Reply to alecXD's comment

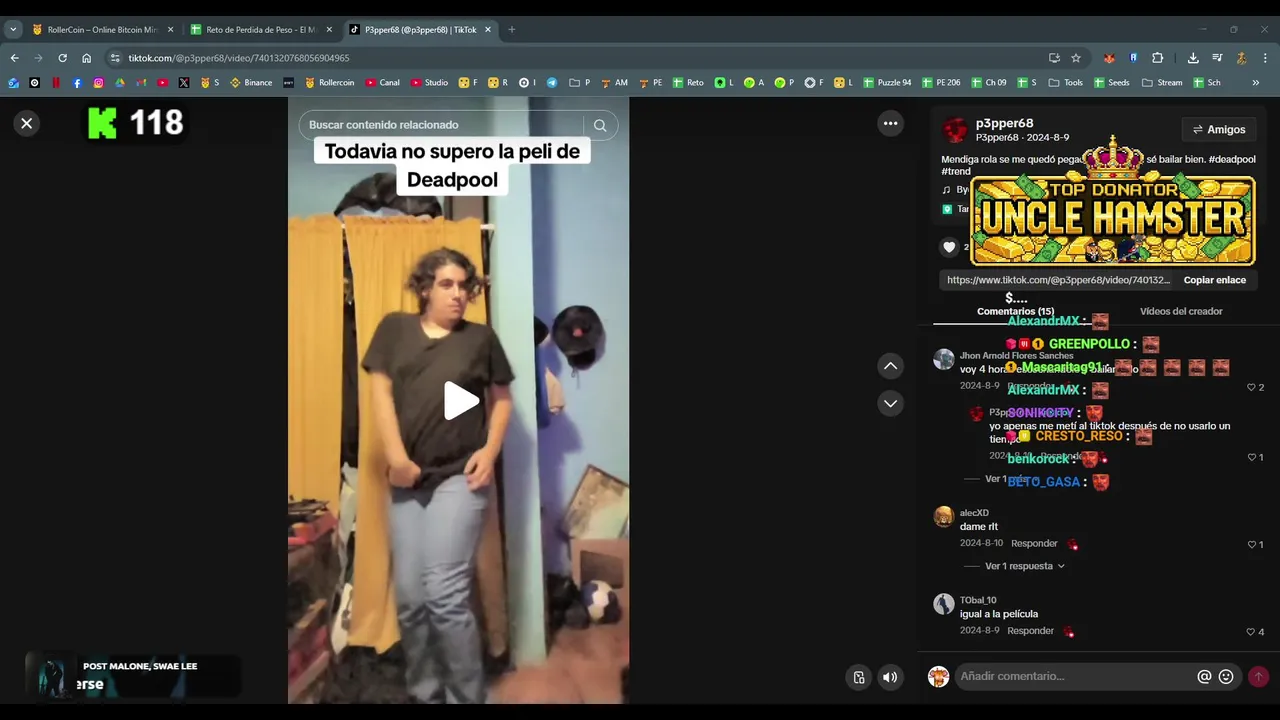pos(1034,544)
